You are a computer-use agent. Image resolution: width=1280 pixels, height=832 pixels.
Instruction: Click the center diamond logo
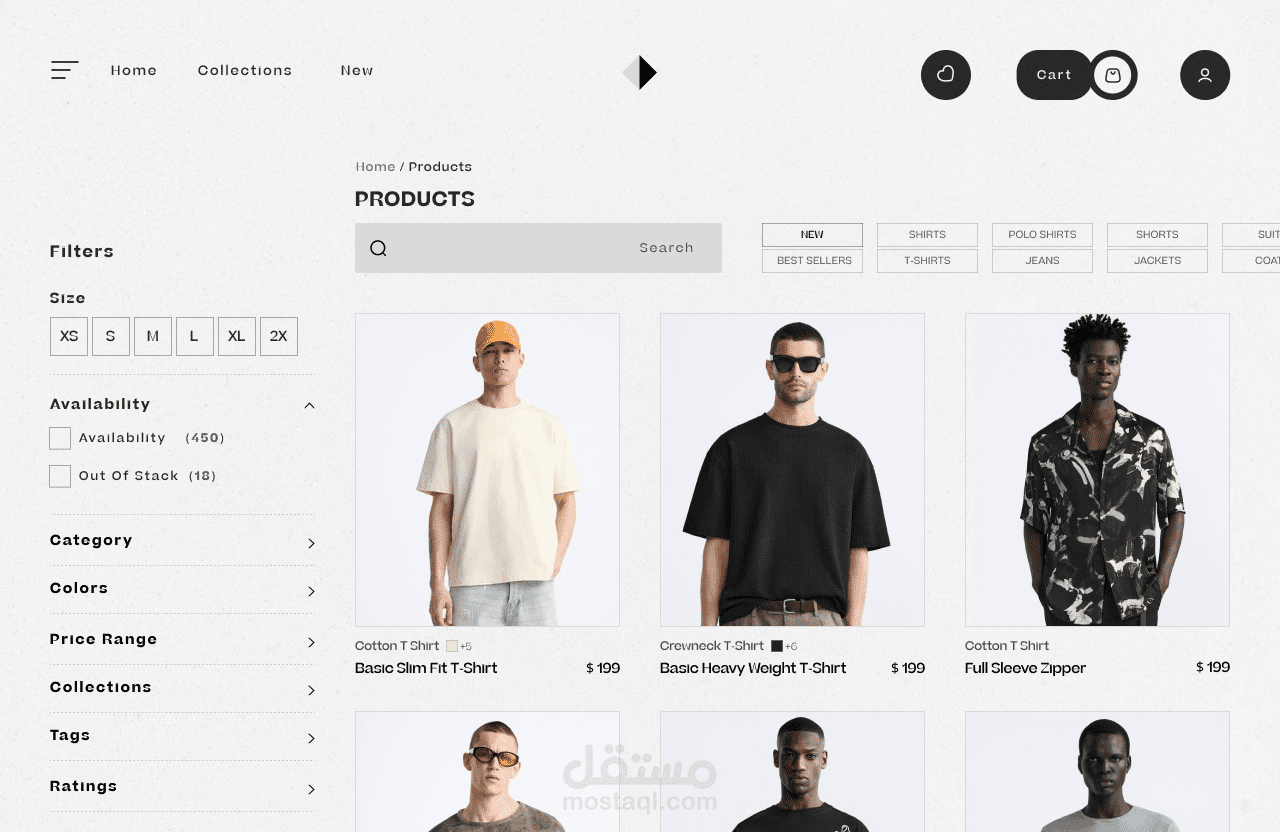640,72
